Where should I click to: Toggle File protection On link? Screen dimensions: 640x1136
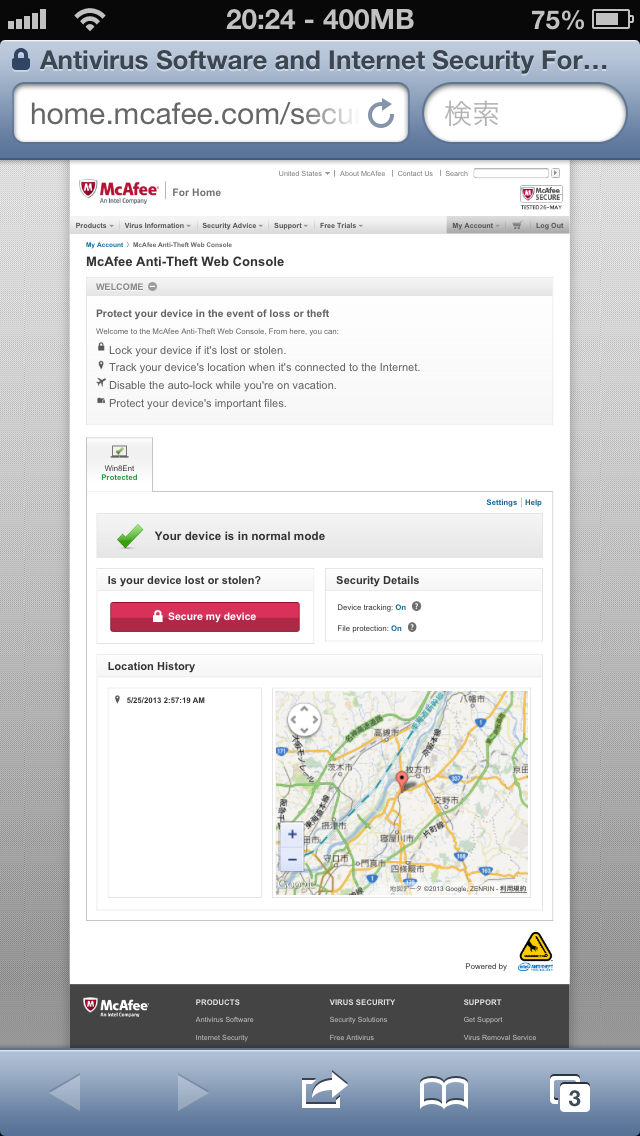click(x=396, y=628)
